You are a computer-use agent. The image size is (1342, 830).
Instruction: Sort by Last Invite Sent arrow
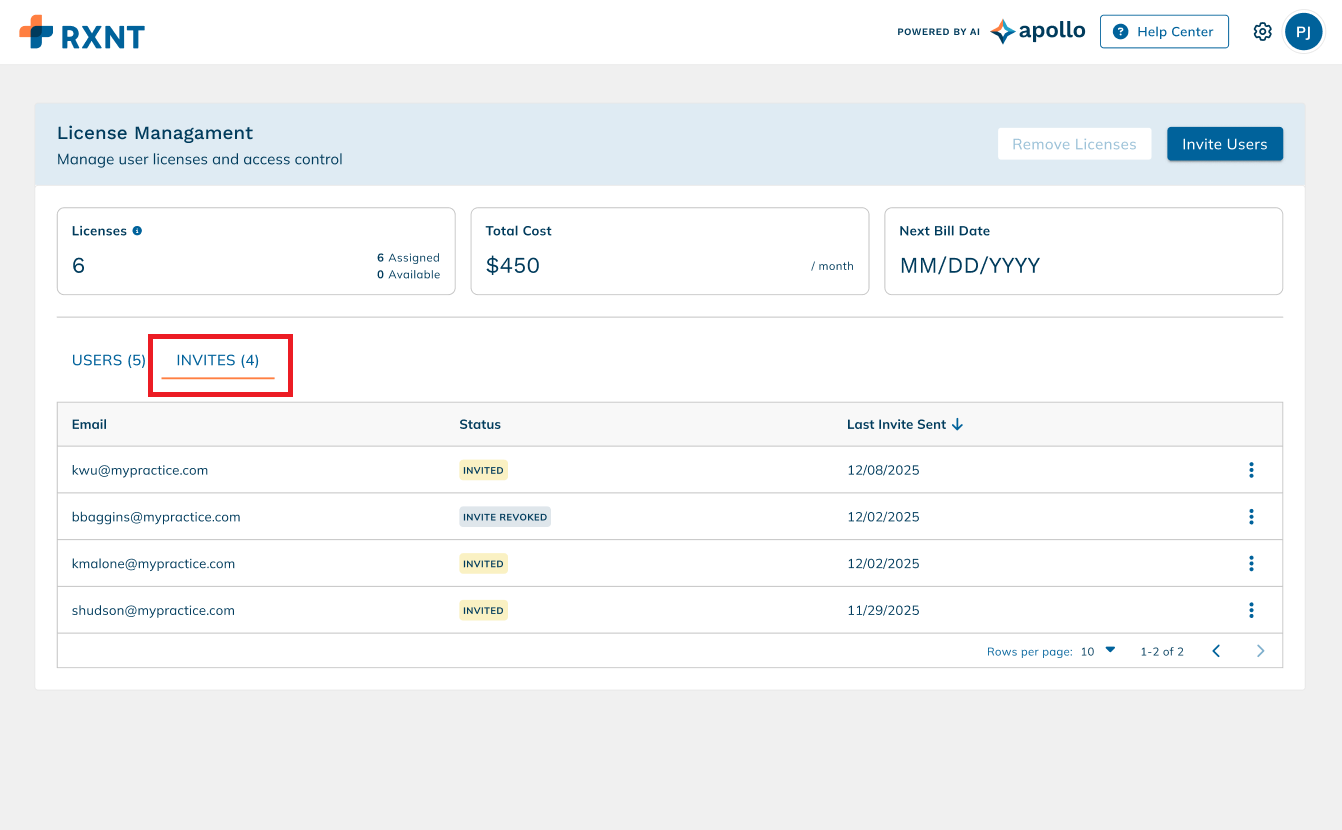click(x=957, y=424)
